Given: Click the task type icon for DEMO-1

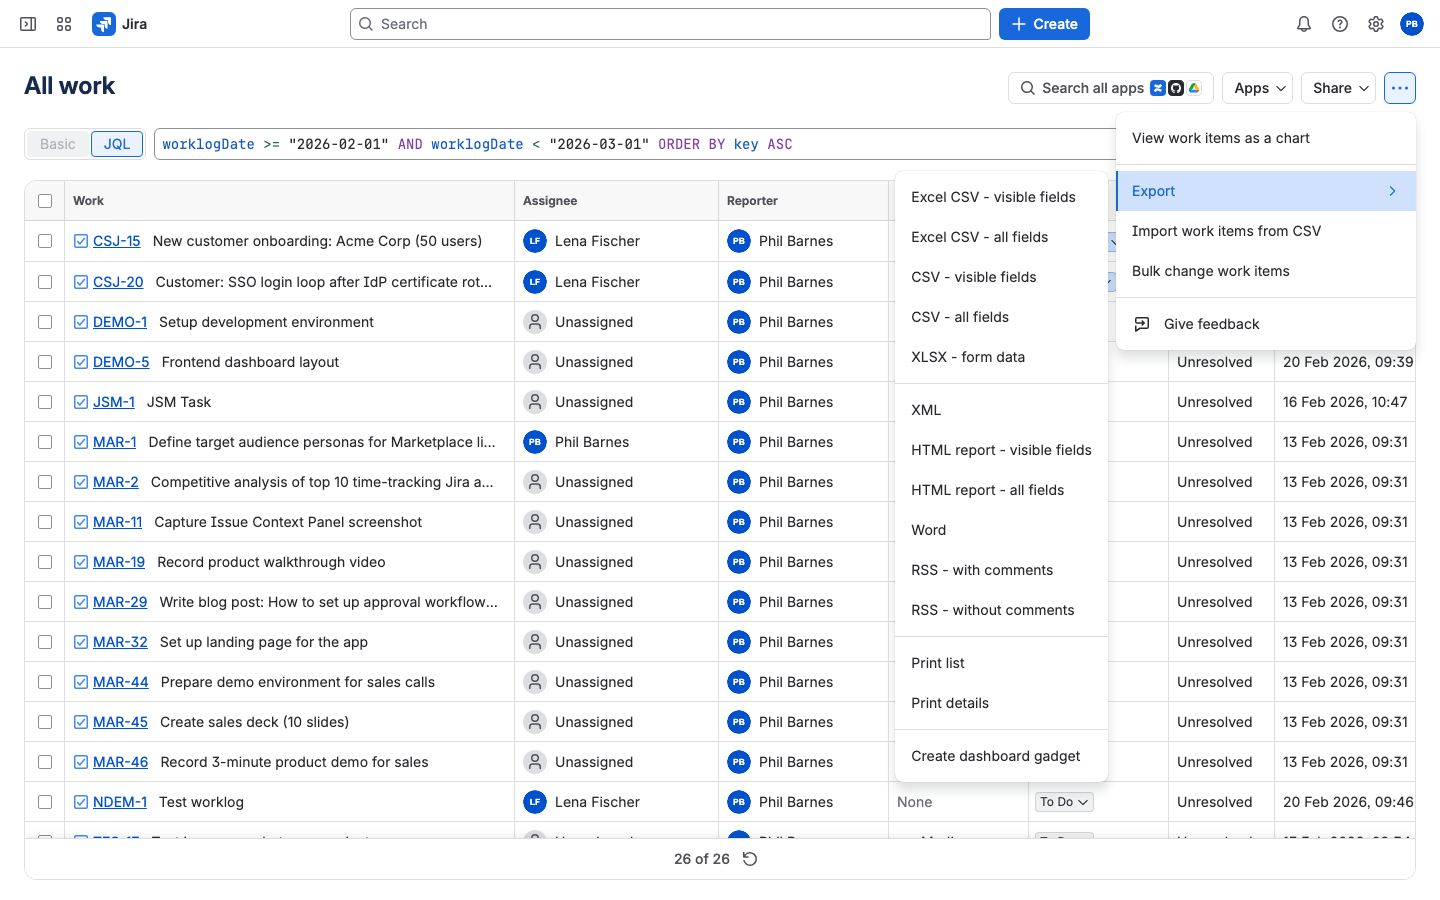Looking at the screenshot, I should coord(81,322).
